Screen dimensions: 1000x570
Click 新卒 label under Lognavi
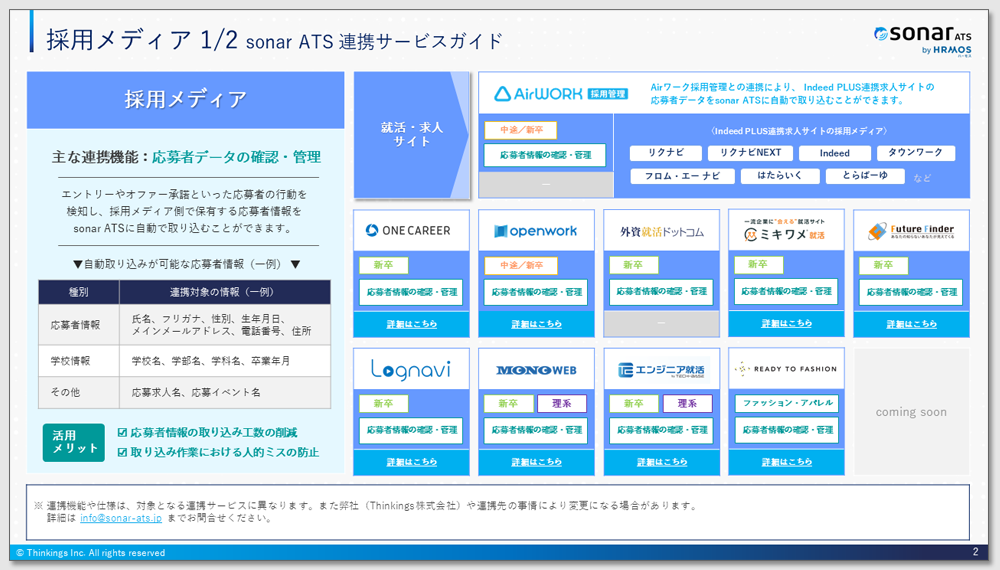click(383, 404)
